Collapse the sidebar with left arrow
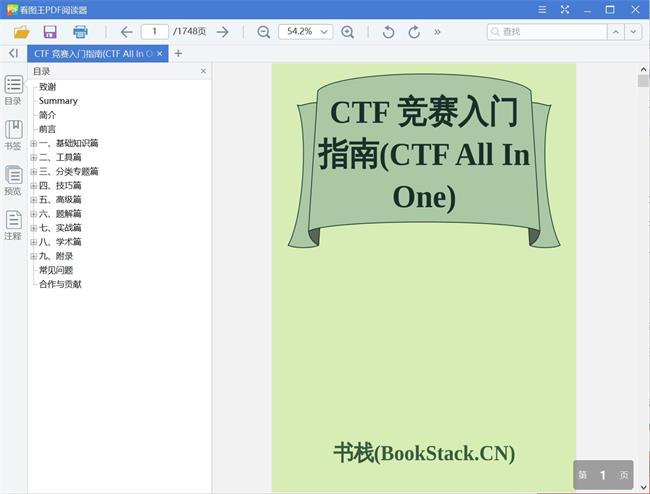 coord(13,53)
